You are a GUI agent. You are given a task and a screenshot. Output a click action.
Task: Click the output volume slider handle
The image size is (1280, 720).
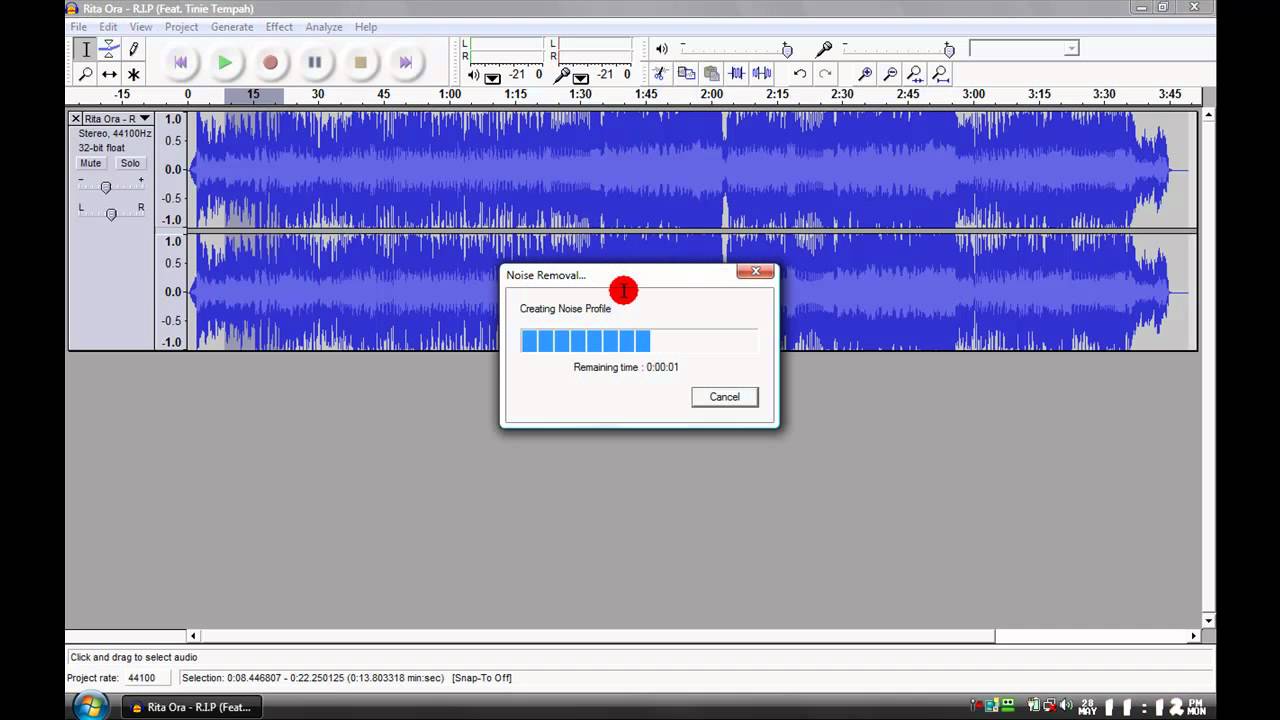point(787,51)
